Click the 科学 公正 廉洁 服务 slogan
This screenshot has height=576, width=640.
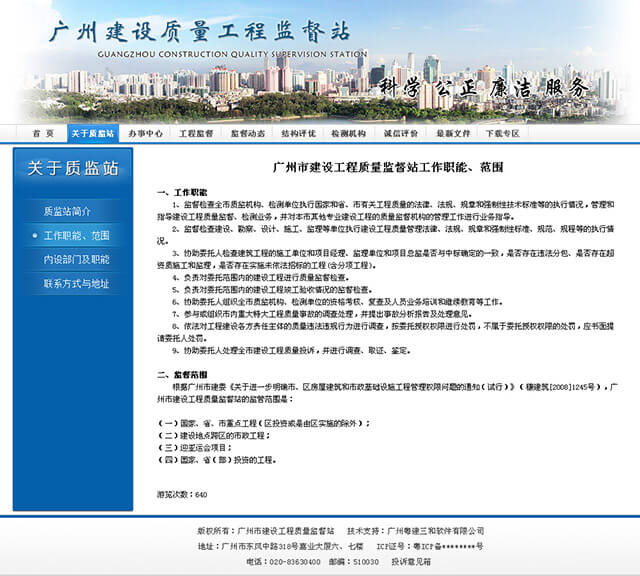click(483, 88)
